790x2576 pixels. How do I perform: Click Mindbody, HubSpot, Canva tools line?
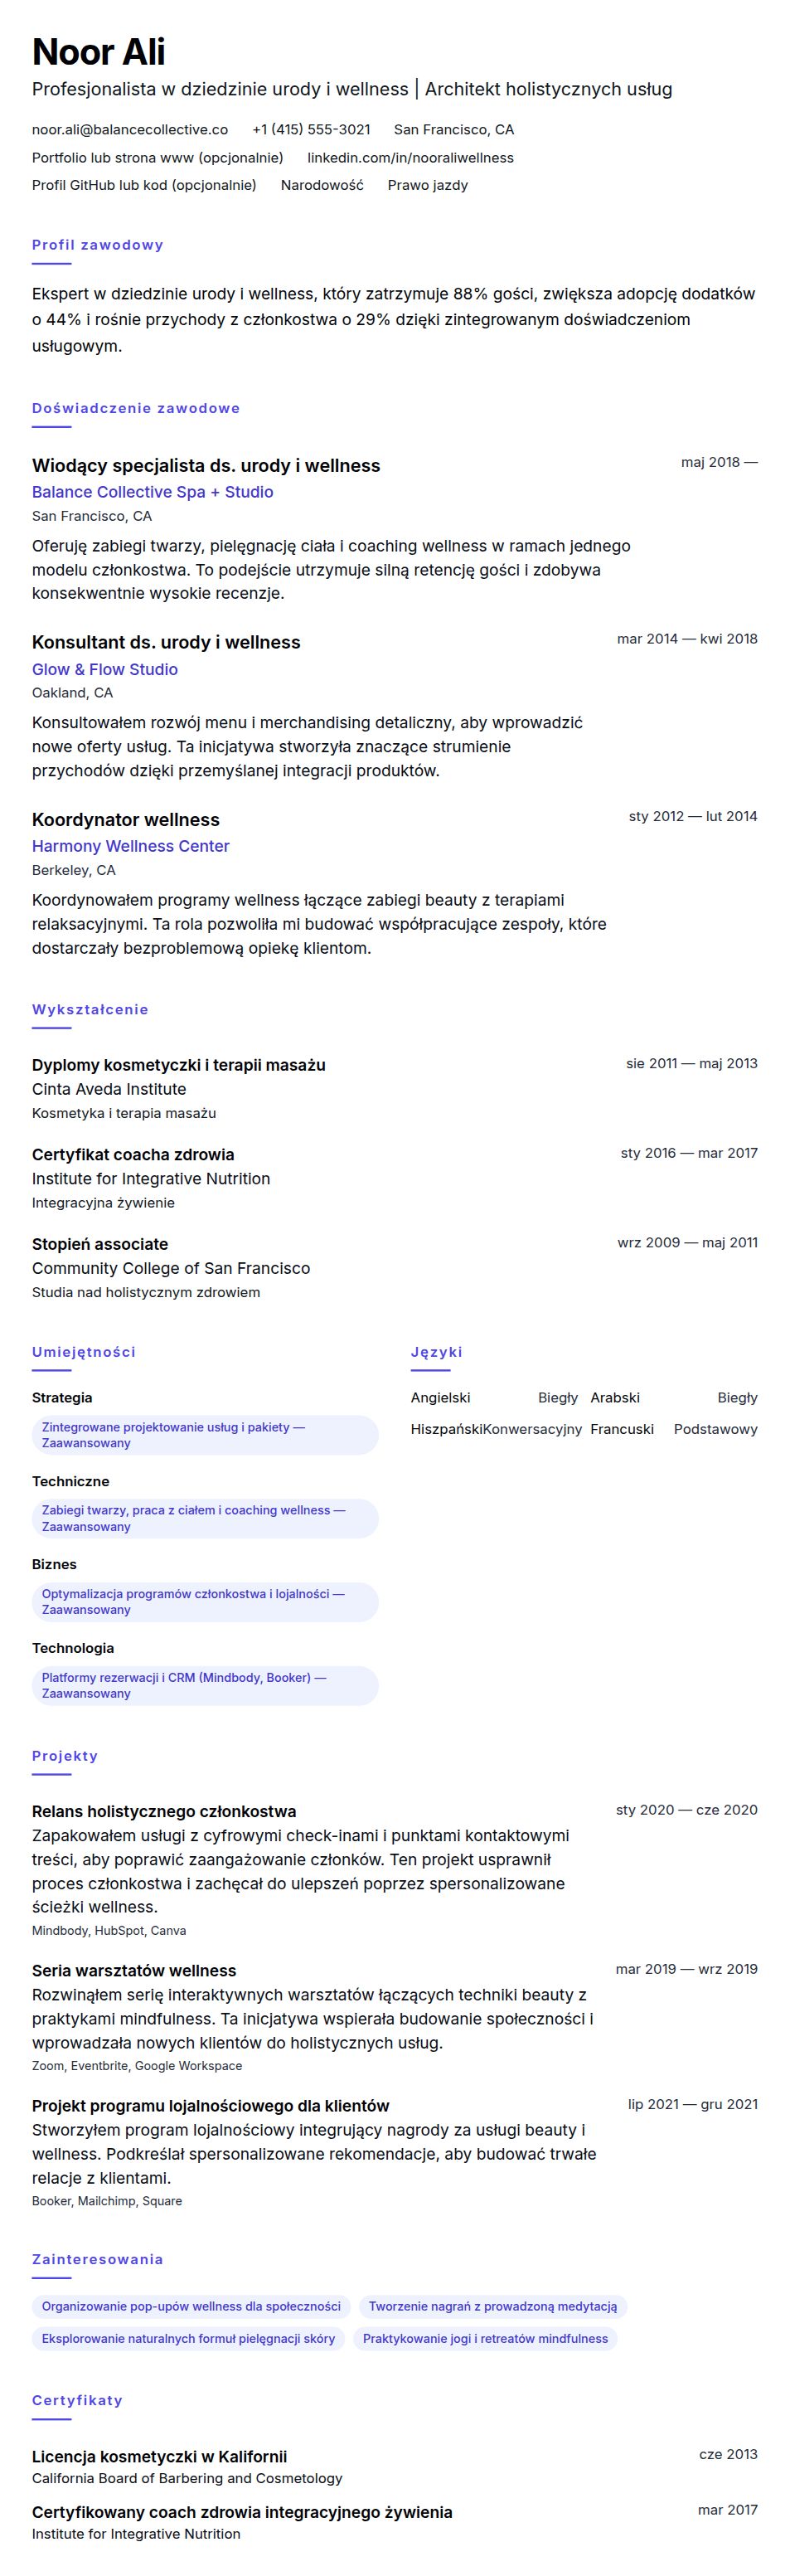tap(109, 1931)
